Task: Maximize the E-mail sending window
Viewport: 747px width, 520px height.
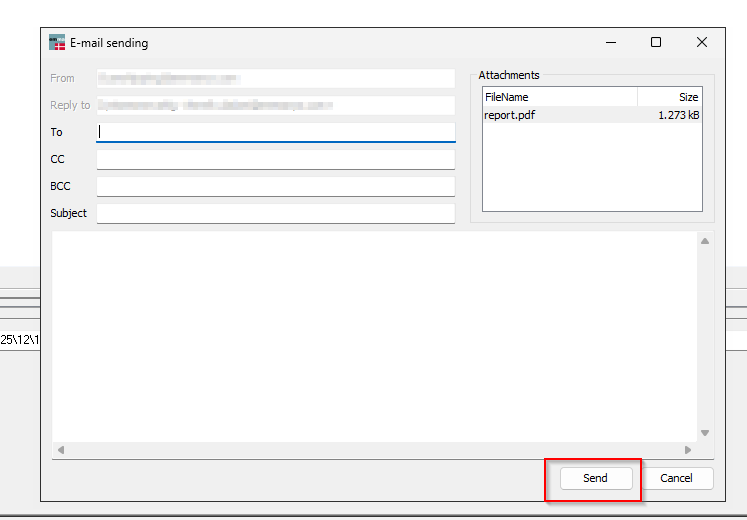Action: [x=656, y=43]
